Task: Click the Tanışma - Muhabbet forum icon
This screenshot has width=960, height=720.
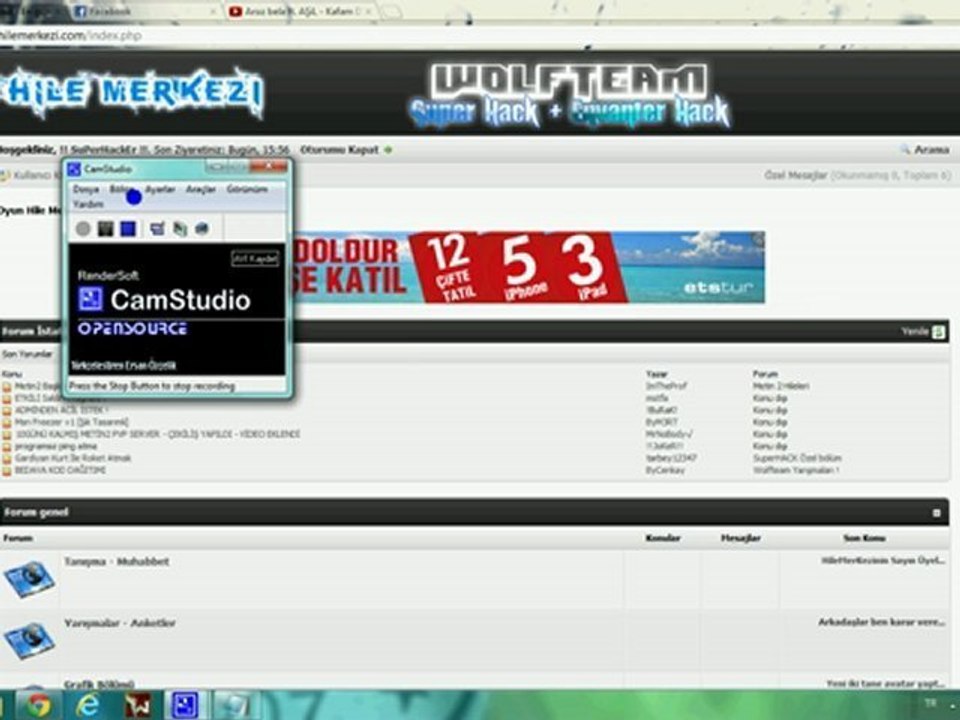Action: click(x=29, y=580)
